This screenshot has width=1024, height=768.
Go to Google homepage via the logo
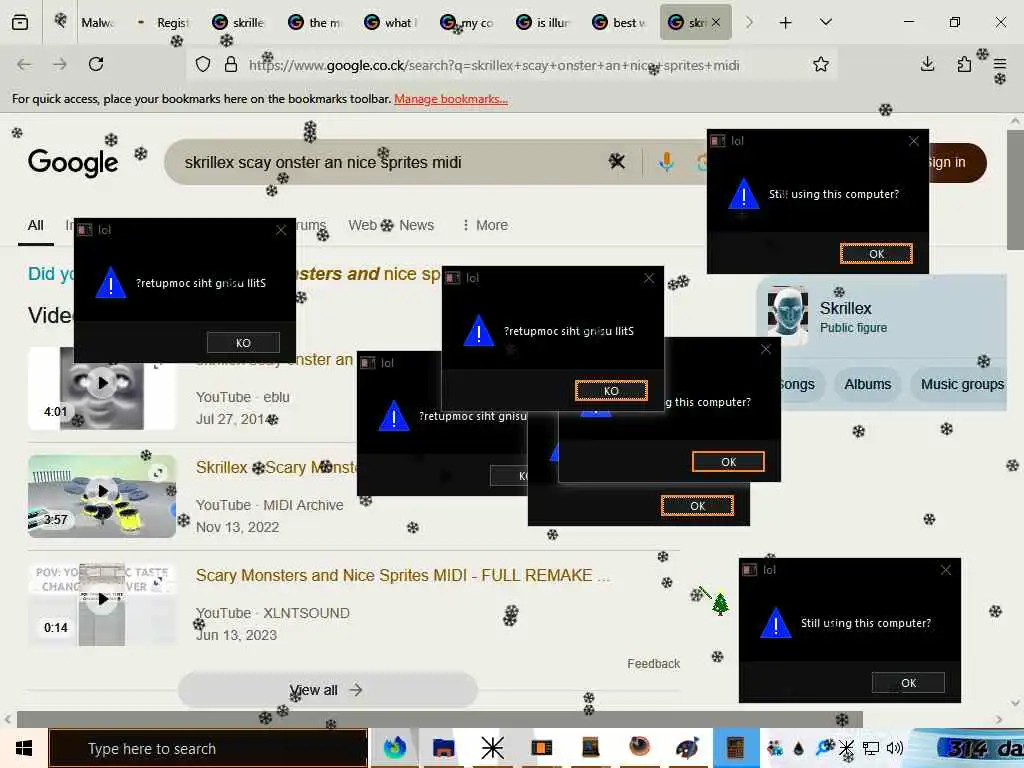72,162
